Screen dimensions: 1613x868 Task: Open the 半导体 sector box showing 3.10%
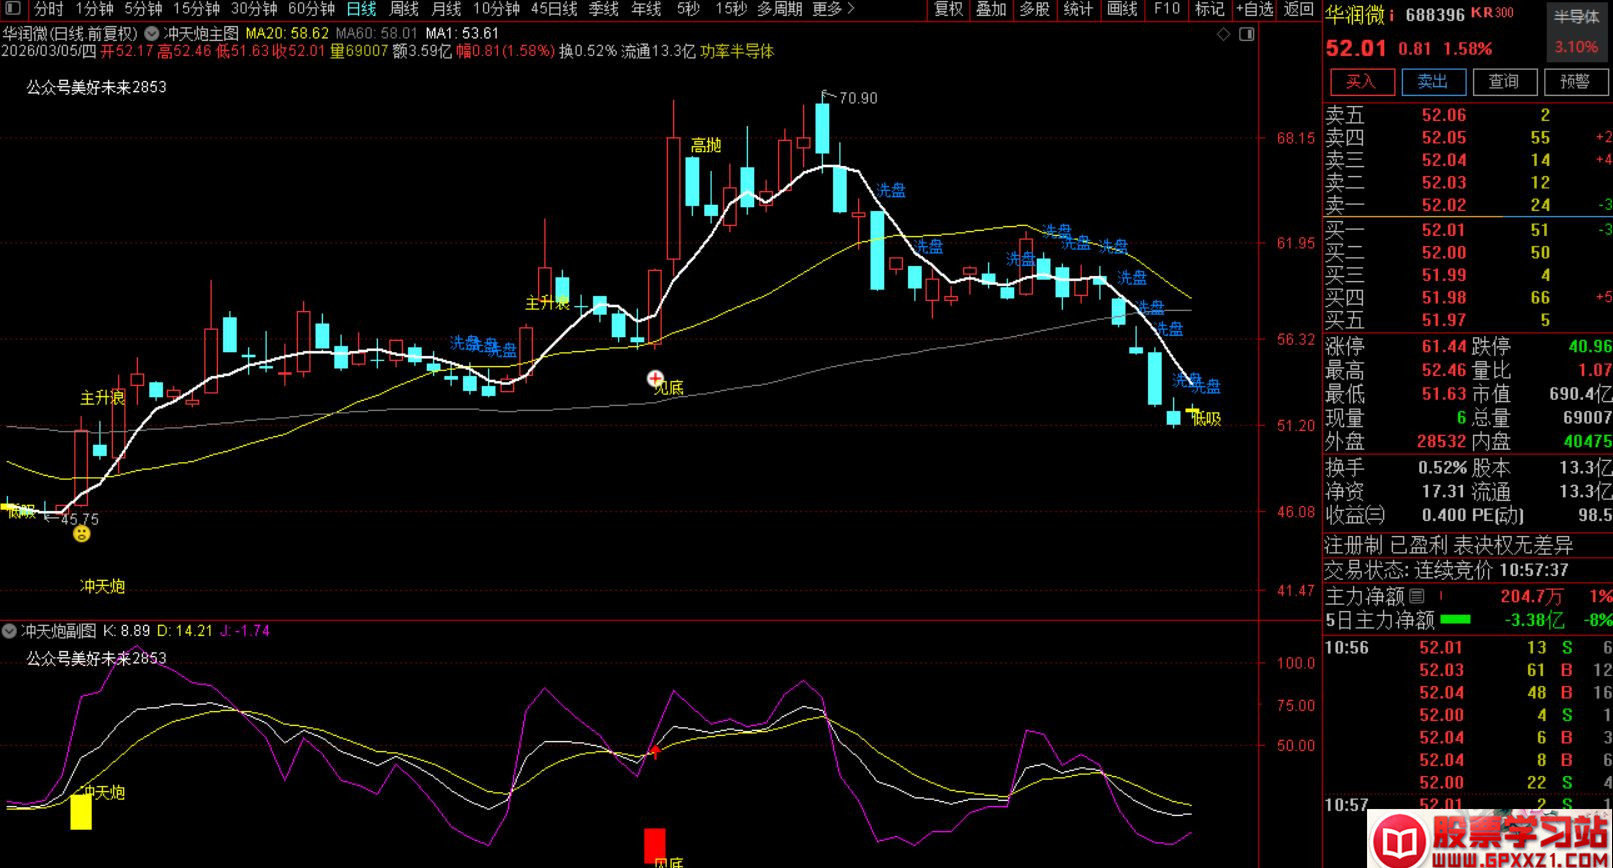tap(1576, 32)
